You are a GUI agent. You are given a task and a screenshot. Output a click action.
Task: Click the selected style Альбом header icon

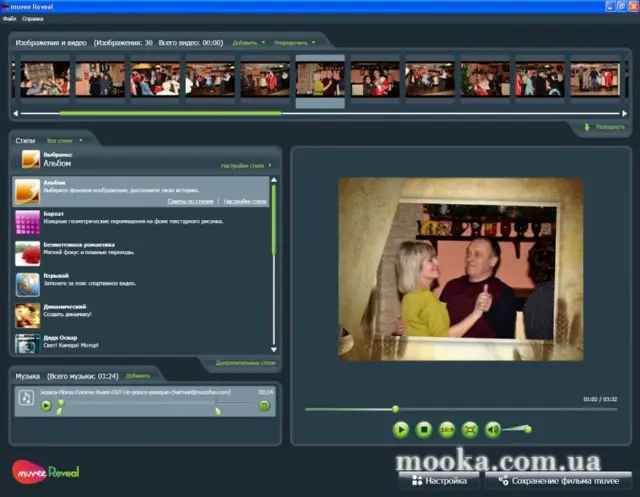click(31, 159)
